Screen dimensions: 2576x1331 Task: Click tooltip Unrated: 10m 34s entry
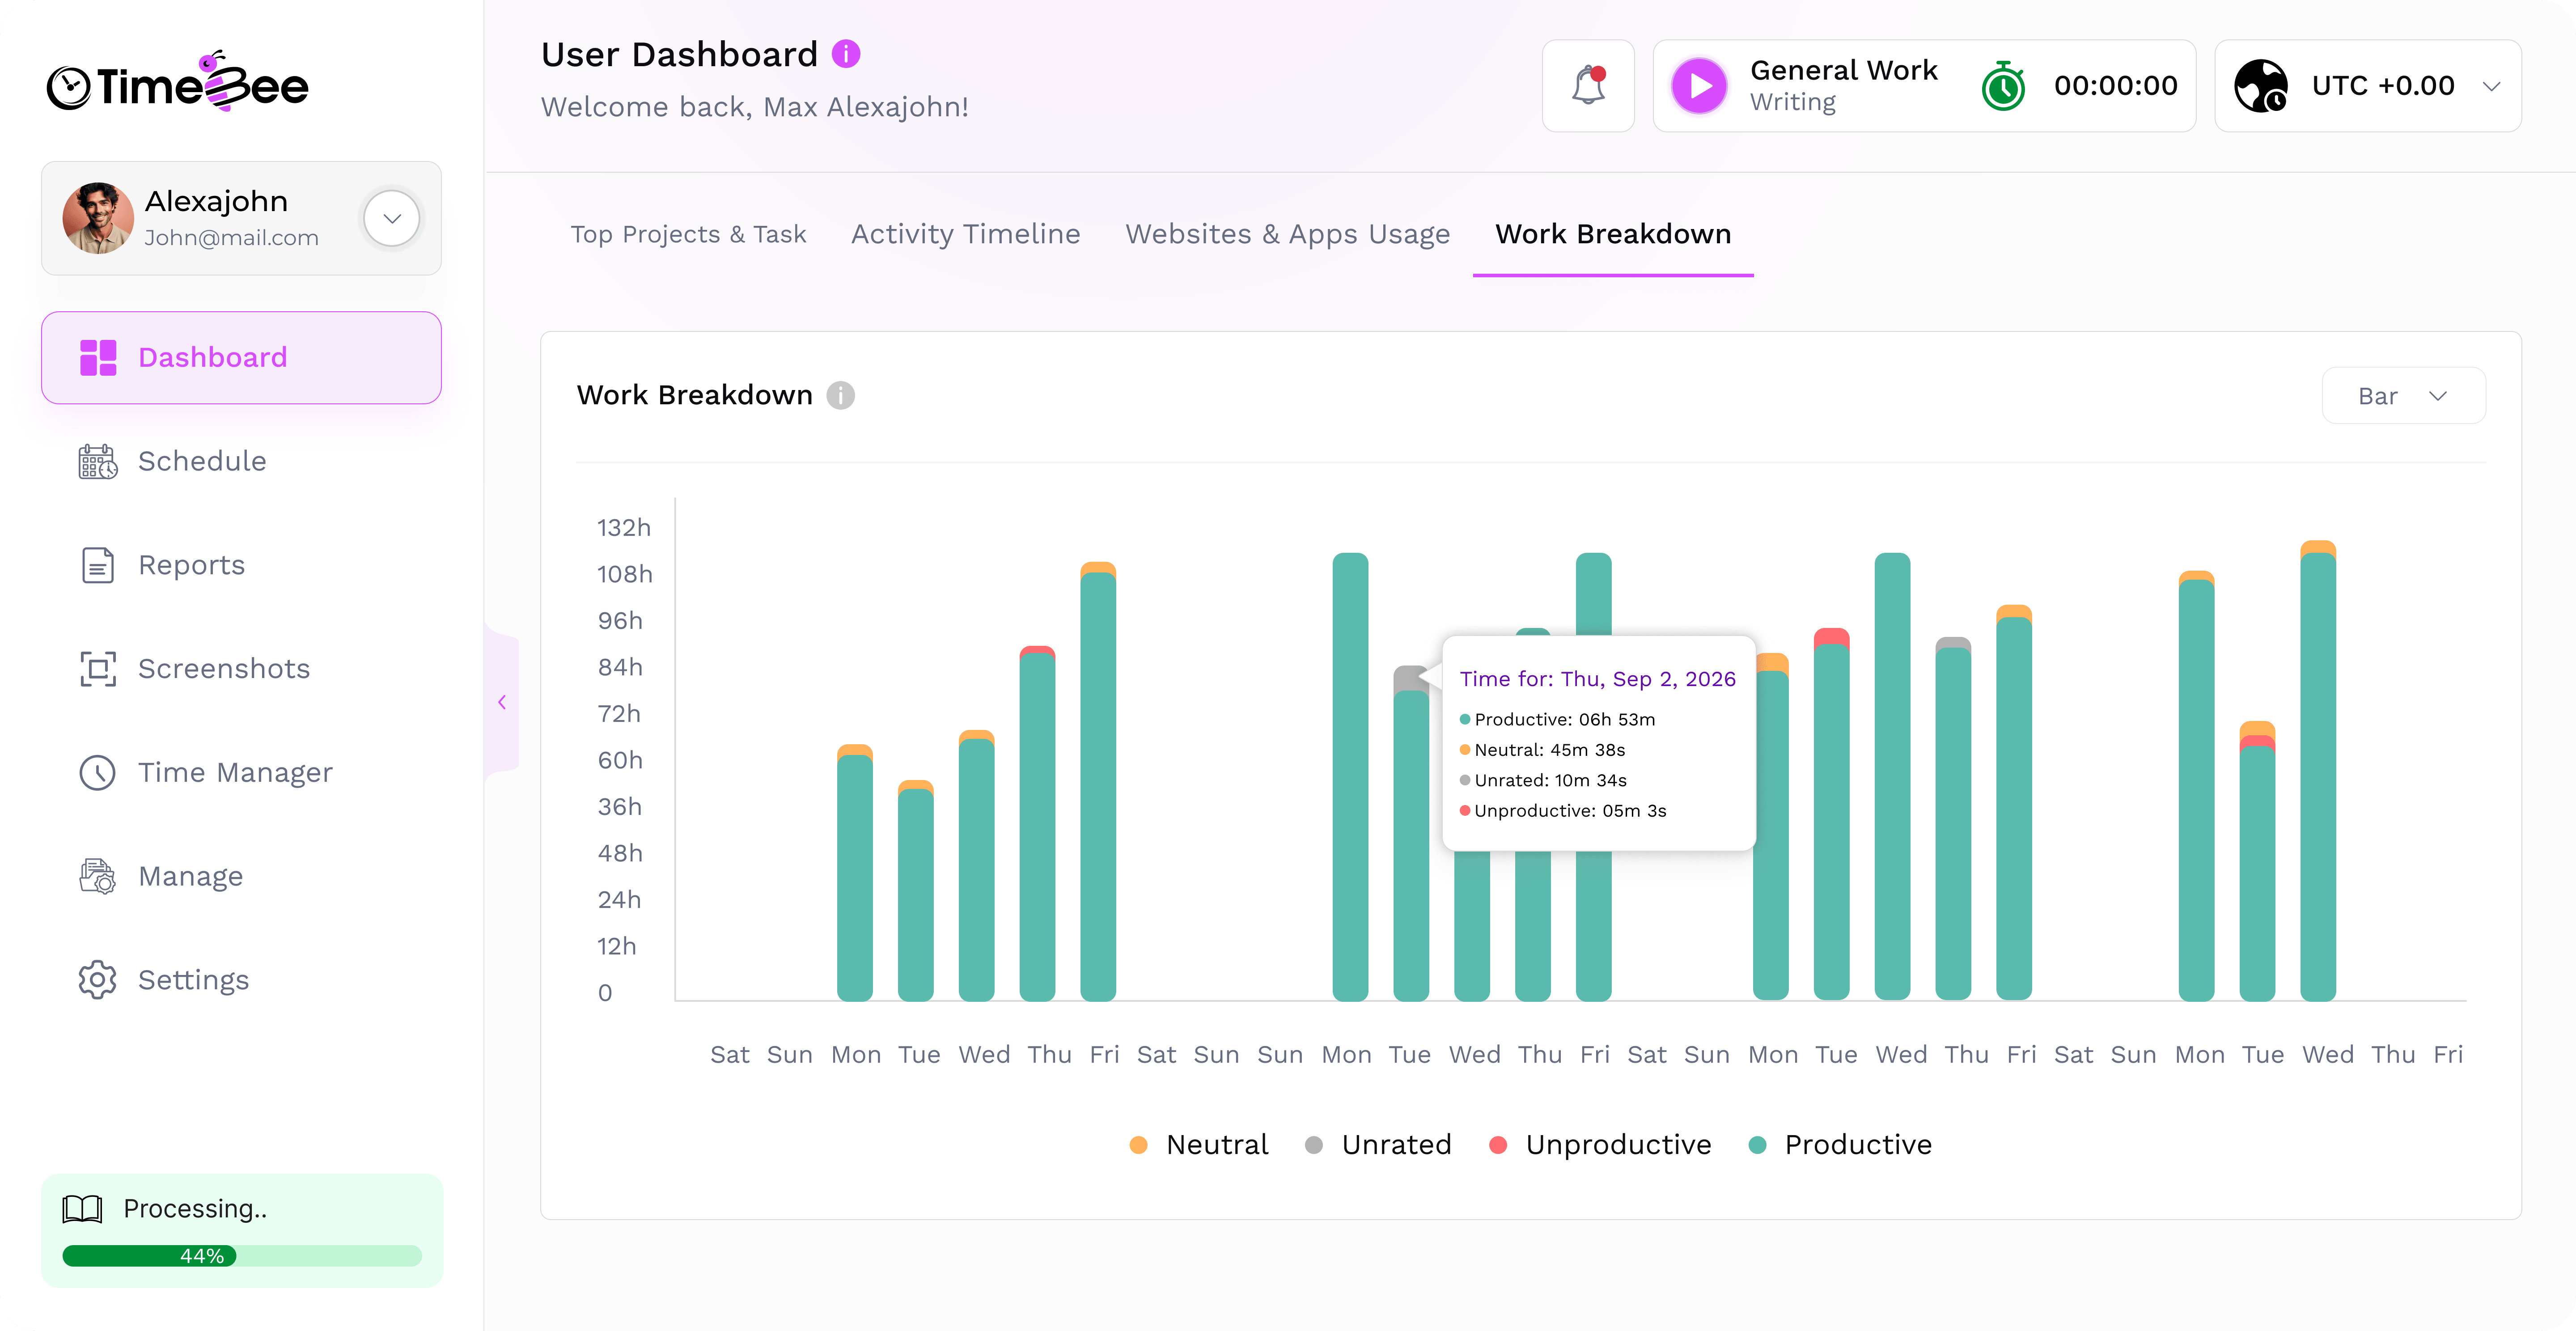coord(1543,781)
